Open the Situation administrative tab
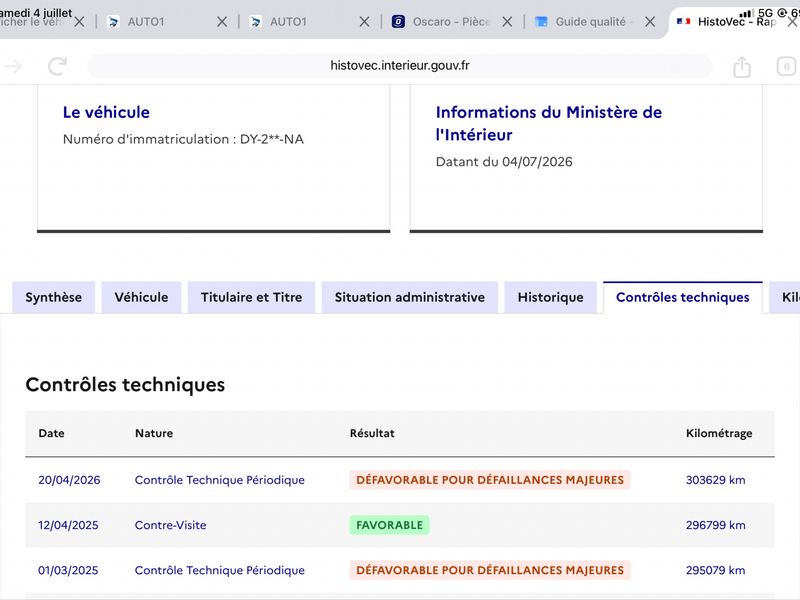The image size is (800, 600). click(410, 297)
